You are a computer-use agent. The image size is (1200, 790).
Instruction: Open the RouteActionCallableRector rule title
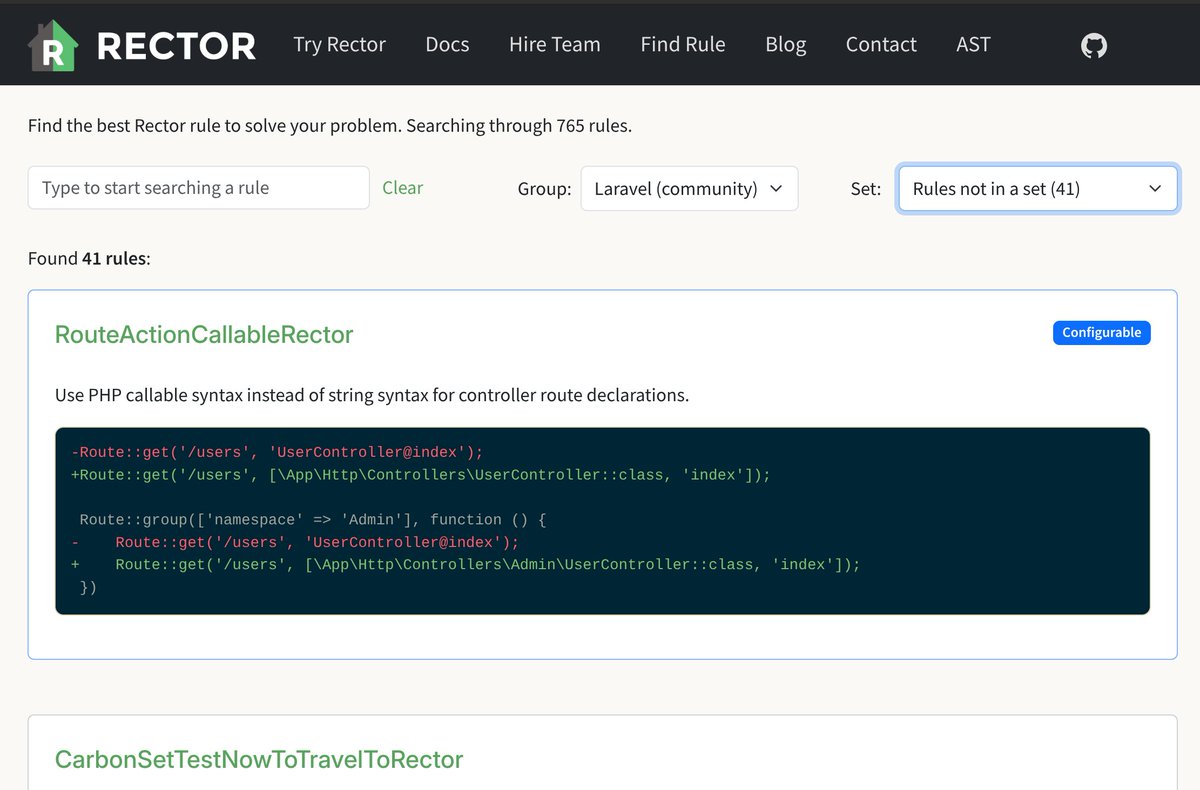[204, 334]
